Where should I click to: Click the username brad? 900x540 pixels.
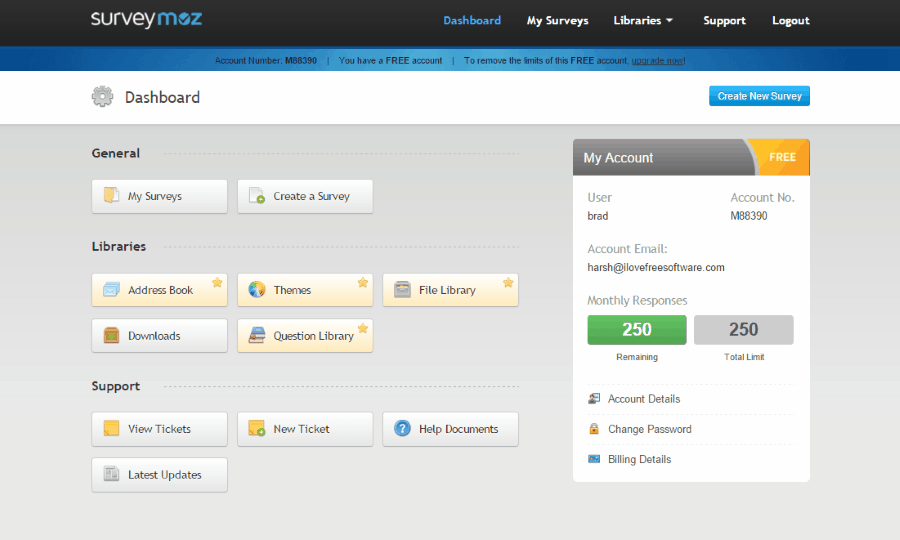tap(598, 216)
